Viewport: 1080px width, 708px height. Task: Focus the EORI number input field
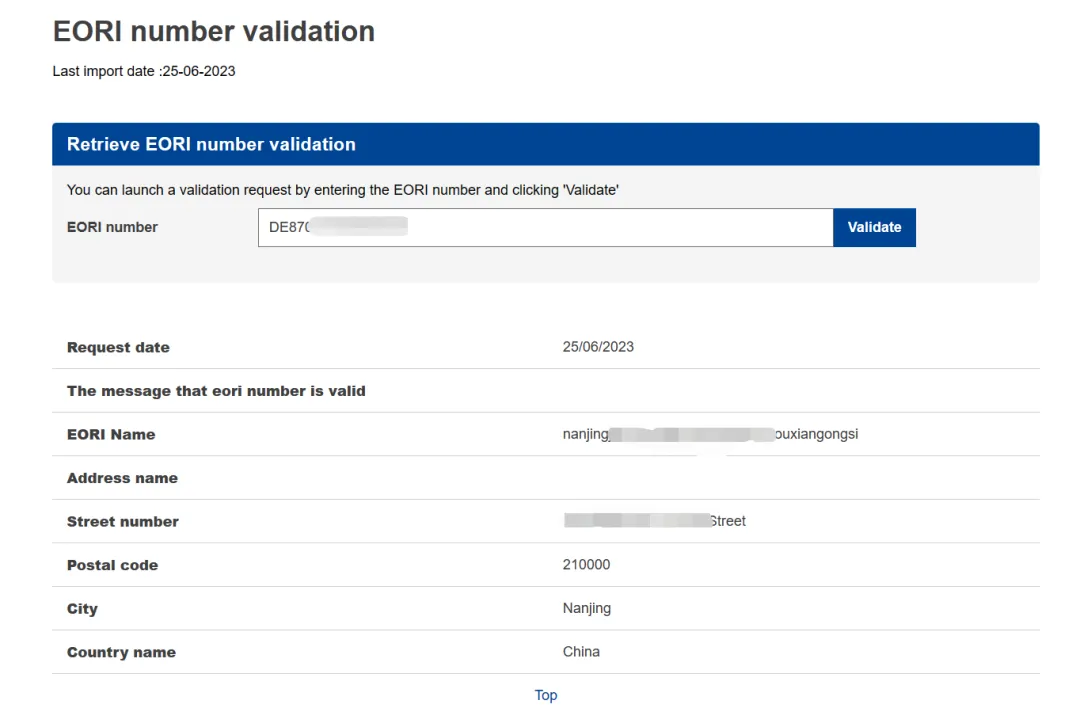[x=546, y=227]
